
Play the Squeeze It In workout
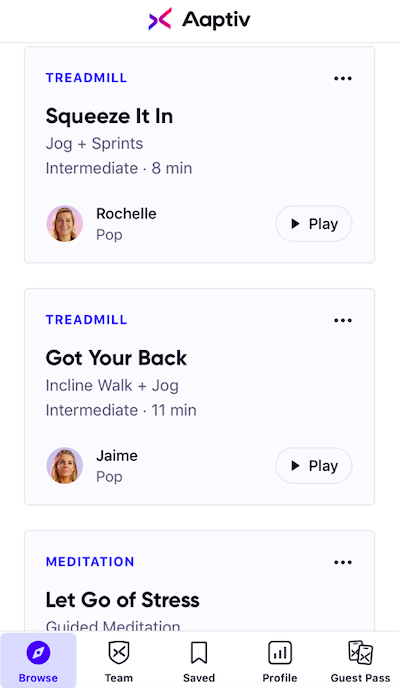click(314, 224)
